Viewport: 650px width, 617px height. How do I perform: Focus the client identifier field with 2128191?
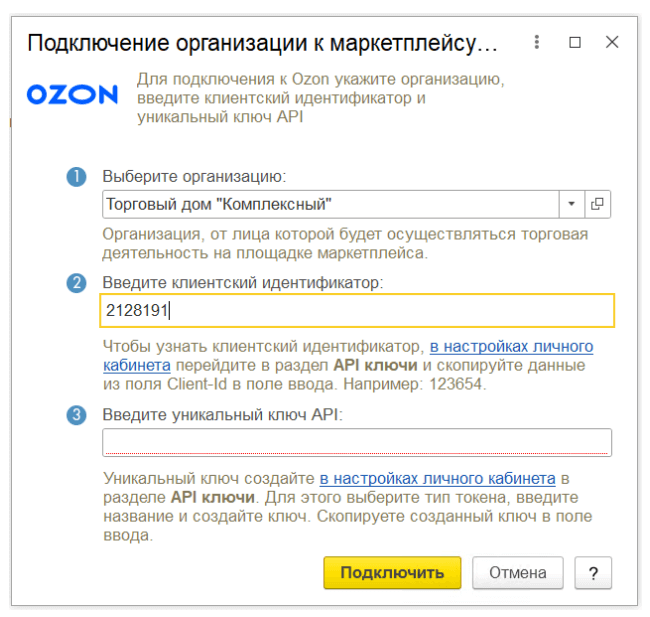pos(357,311)
